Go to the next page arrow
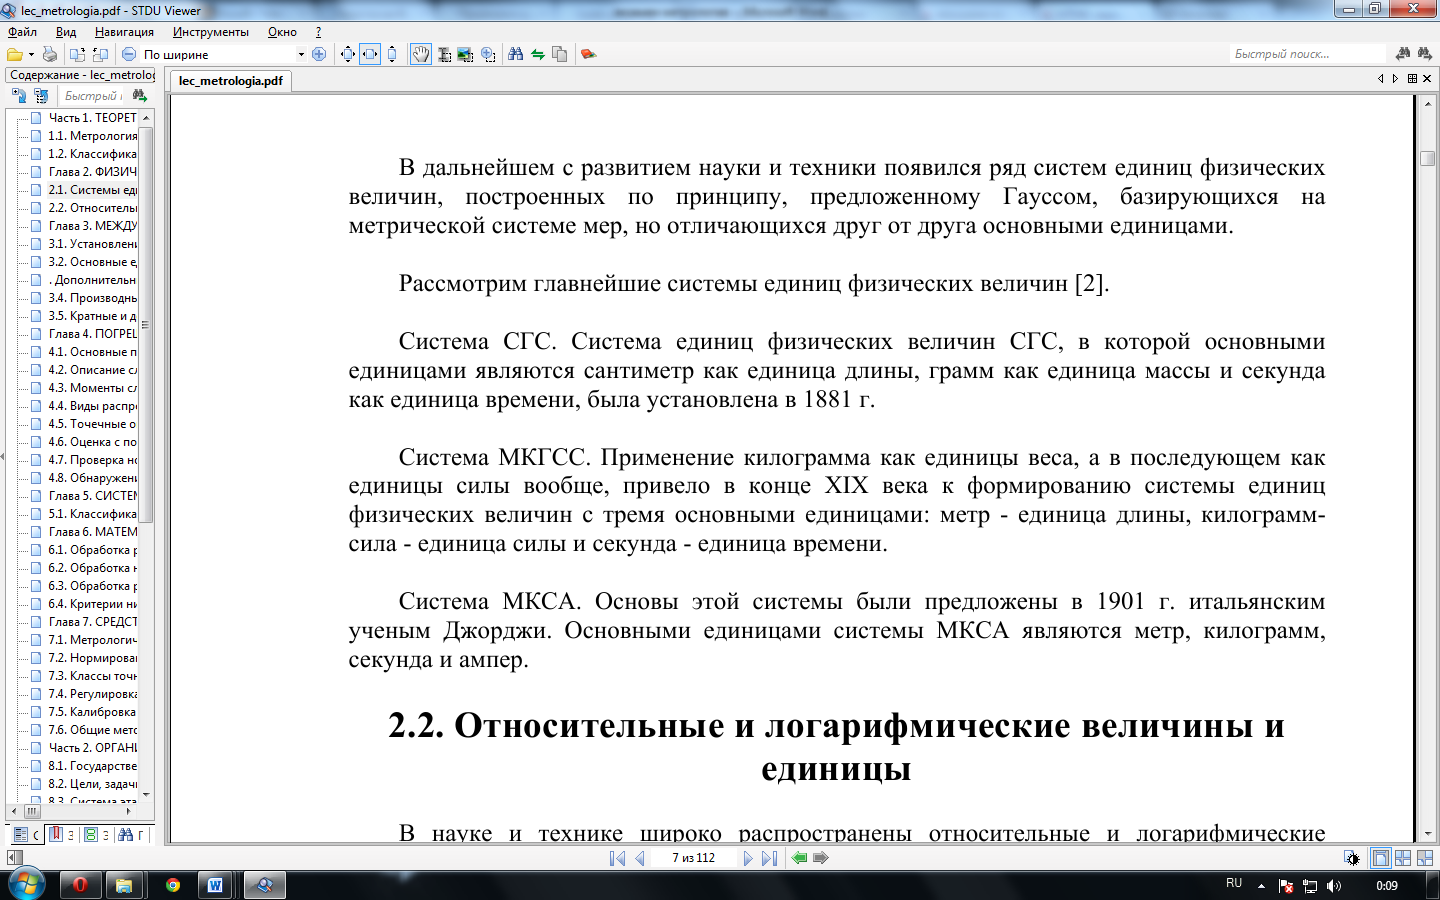The image size is (1440, 900). [747, 858]
